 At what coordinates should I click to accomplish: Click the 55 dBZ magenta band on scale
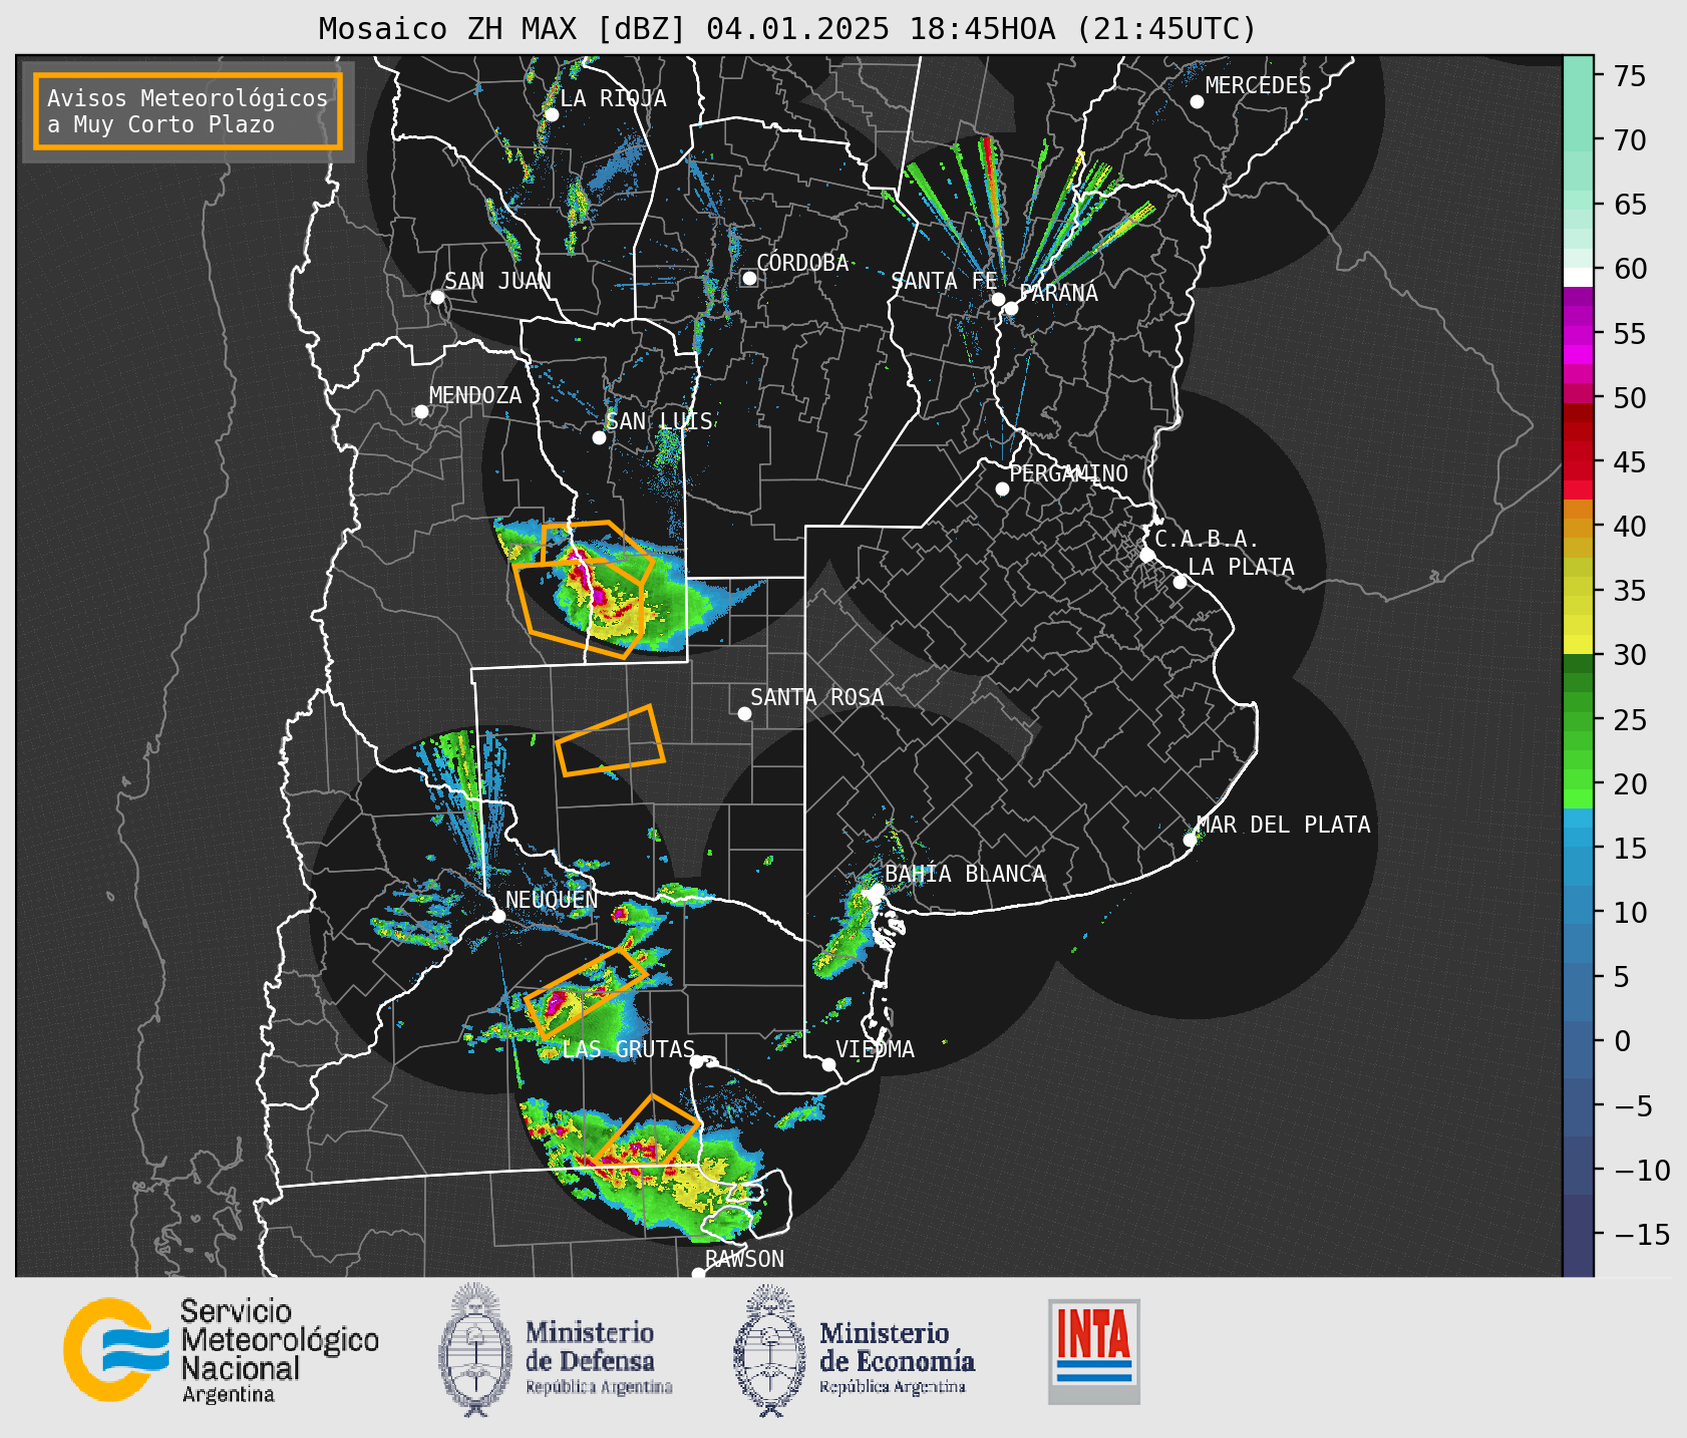pos(1578,333)
